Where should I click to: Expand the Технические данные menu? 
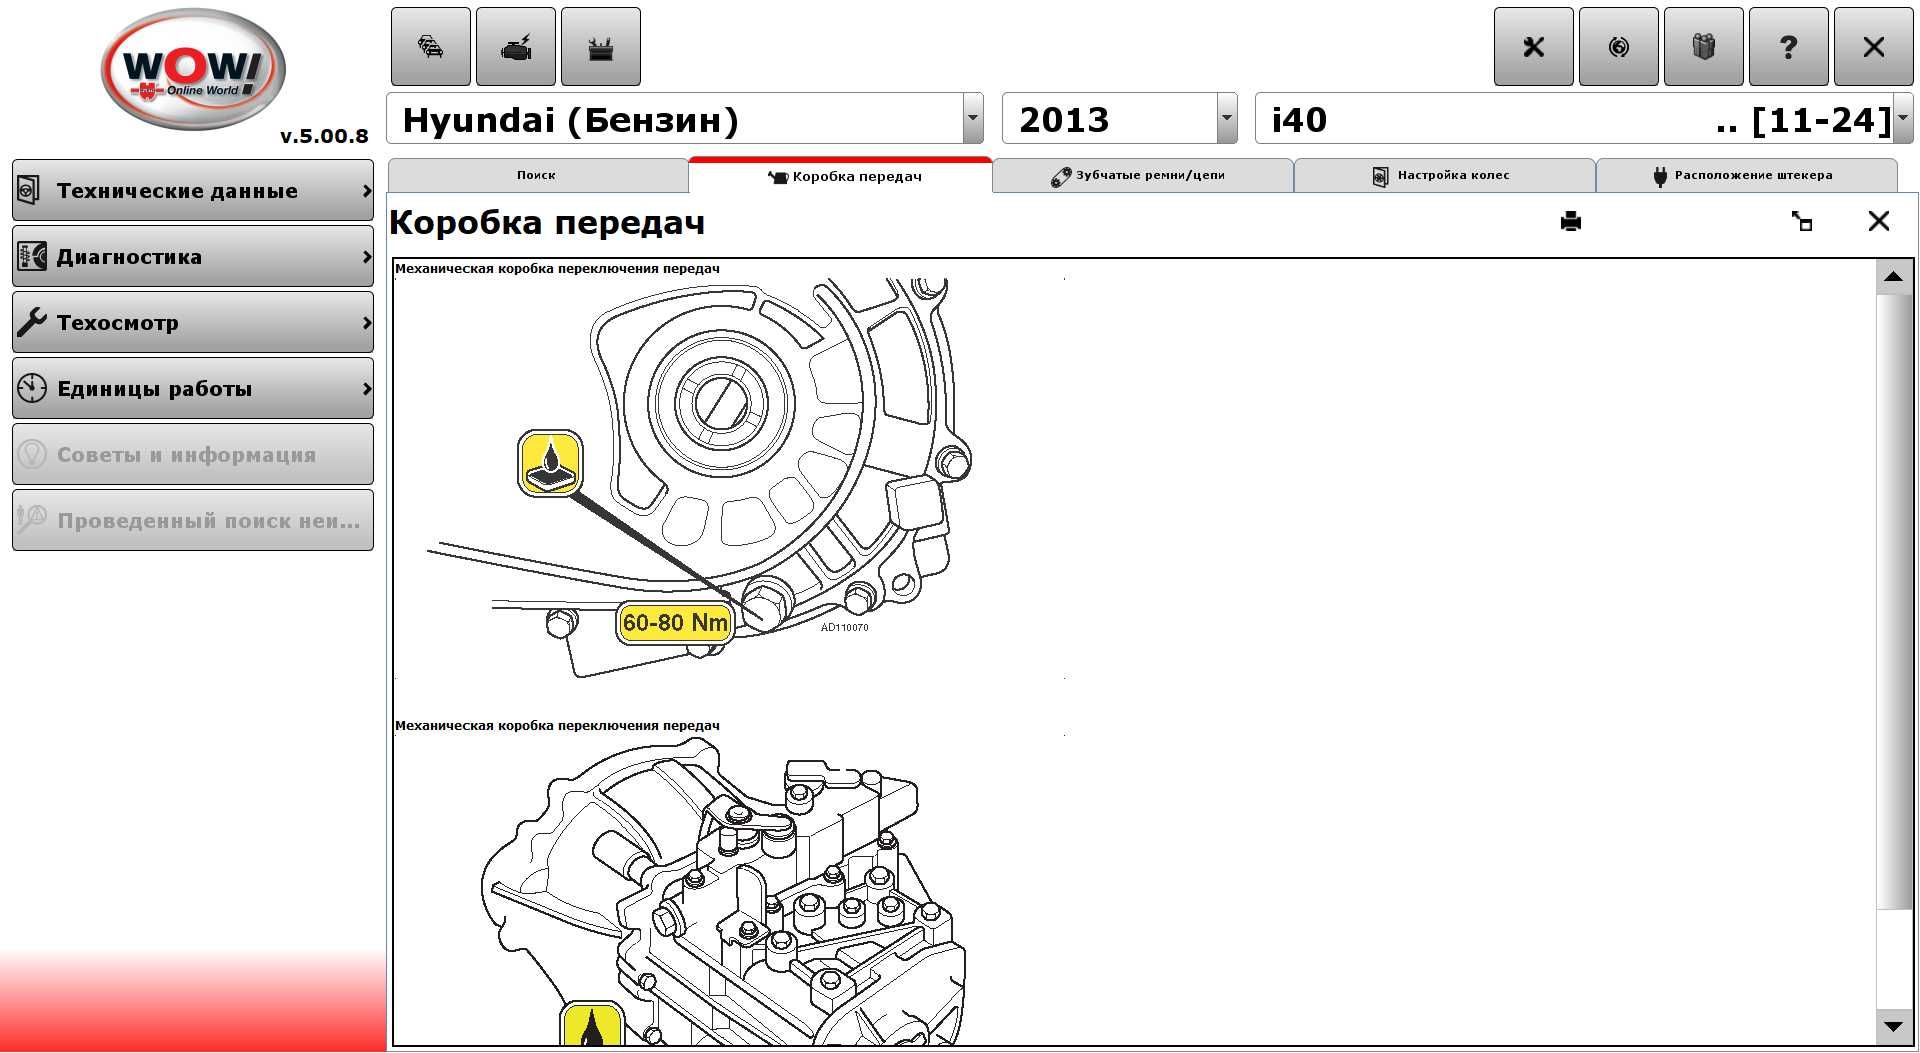(193, 190)
